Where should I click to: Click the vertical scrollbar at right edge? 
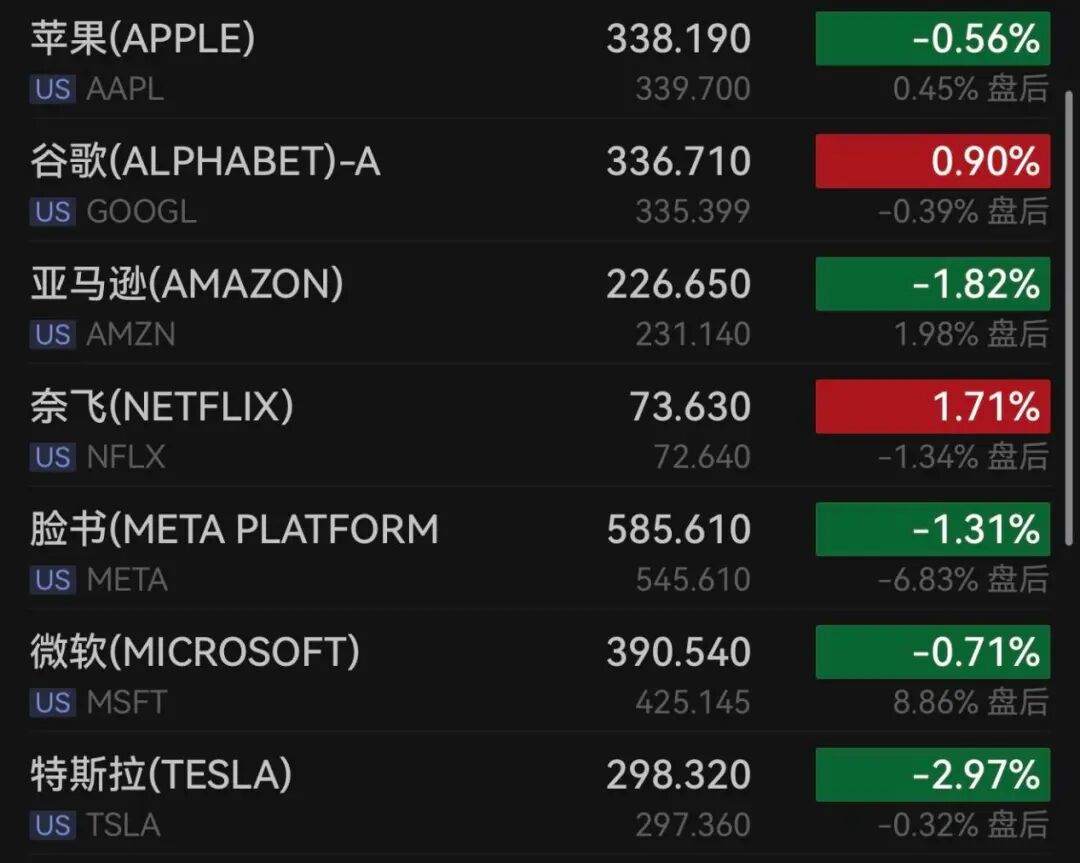click(1069, 318)
